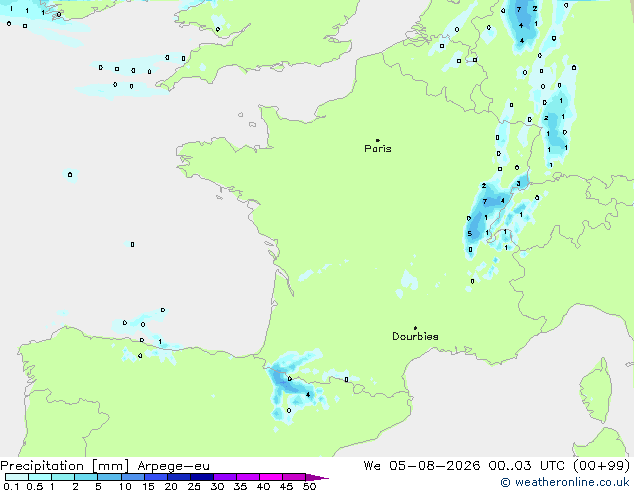Click the '(00+99)' forecast offset text

pos(602,466)
